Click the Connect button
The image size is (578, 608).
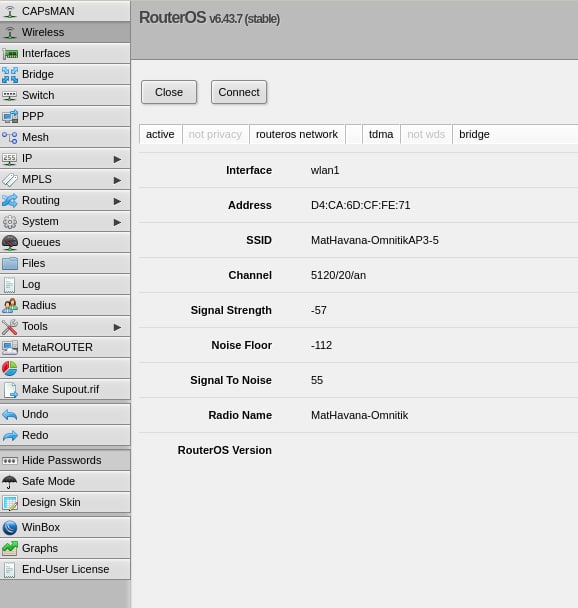click(x=239, y=92)
